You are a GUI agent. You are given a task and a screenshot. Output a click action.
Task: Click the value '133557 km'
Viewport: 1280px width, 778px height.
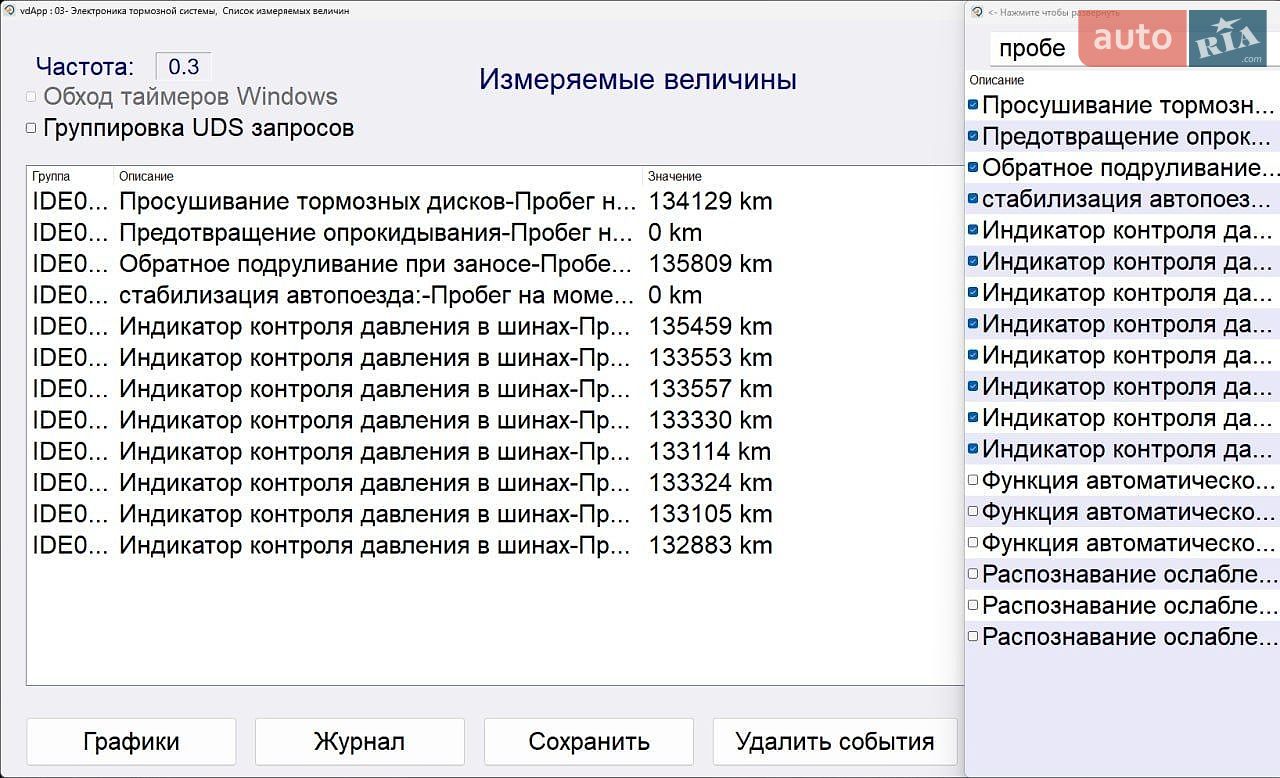[x=710, y=389]
